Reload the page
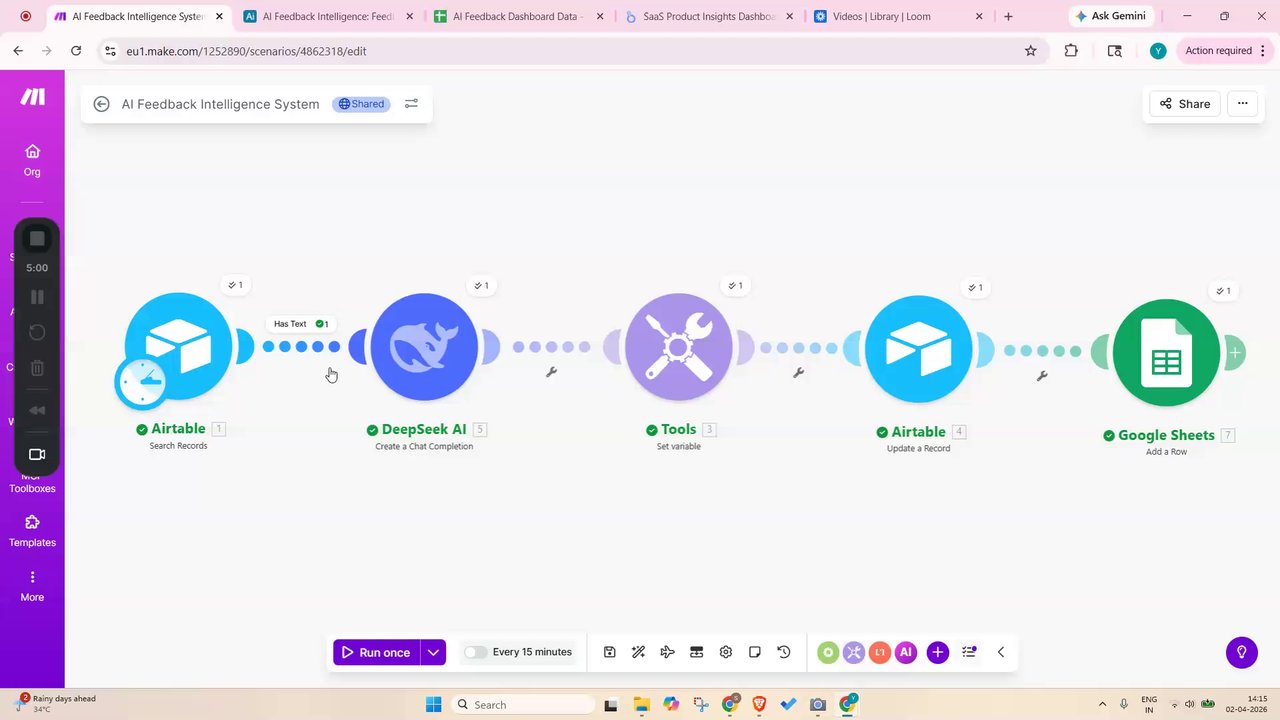The image size is (1280, 720). pyautogui.click(x=76, y=51)
